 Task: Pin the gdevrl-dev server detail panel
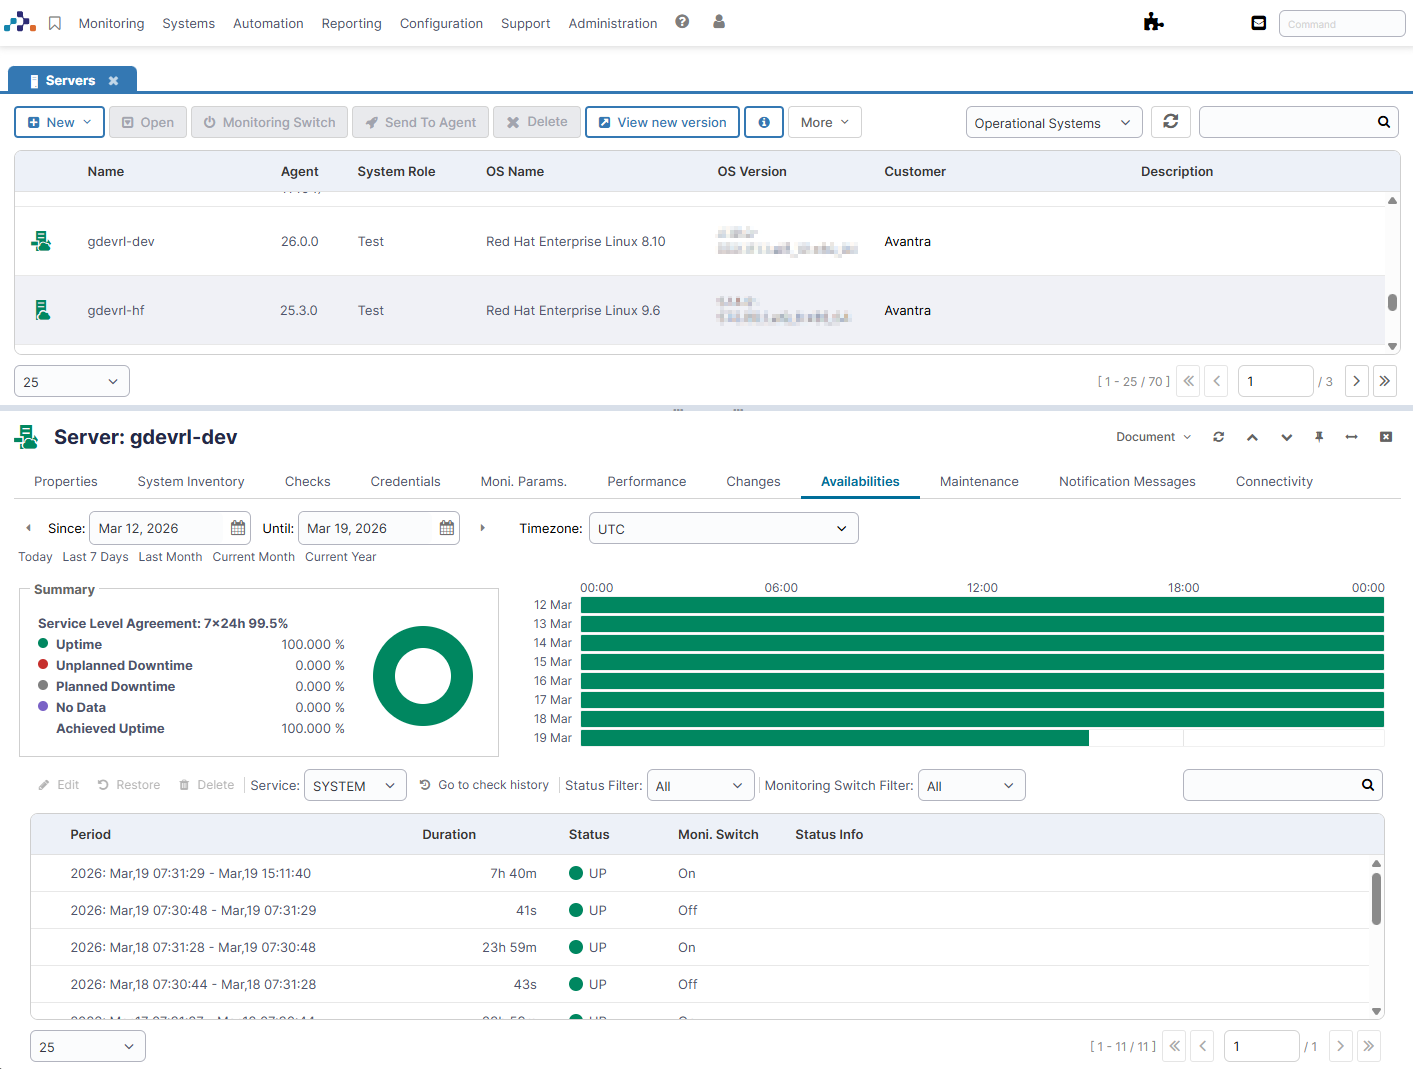pyautogui.click(x=1319, y=437)
